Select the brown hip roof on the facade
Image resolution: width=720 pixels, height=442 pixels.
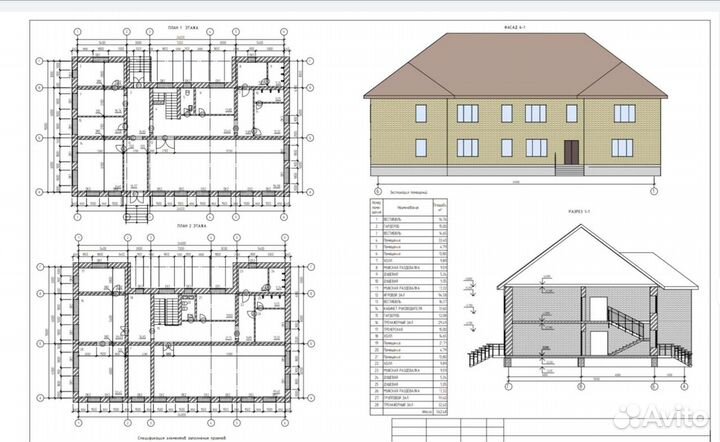coord(516,65)
